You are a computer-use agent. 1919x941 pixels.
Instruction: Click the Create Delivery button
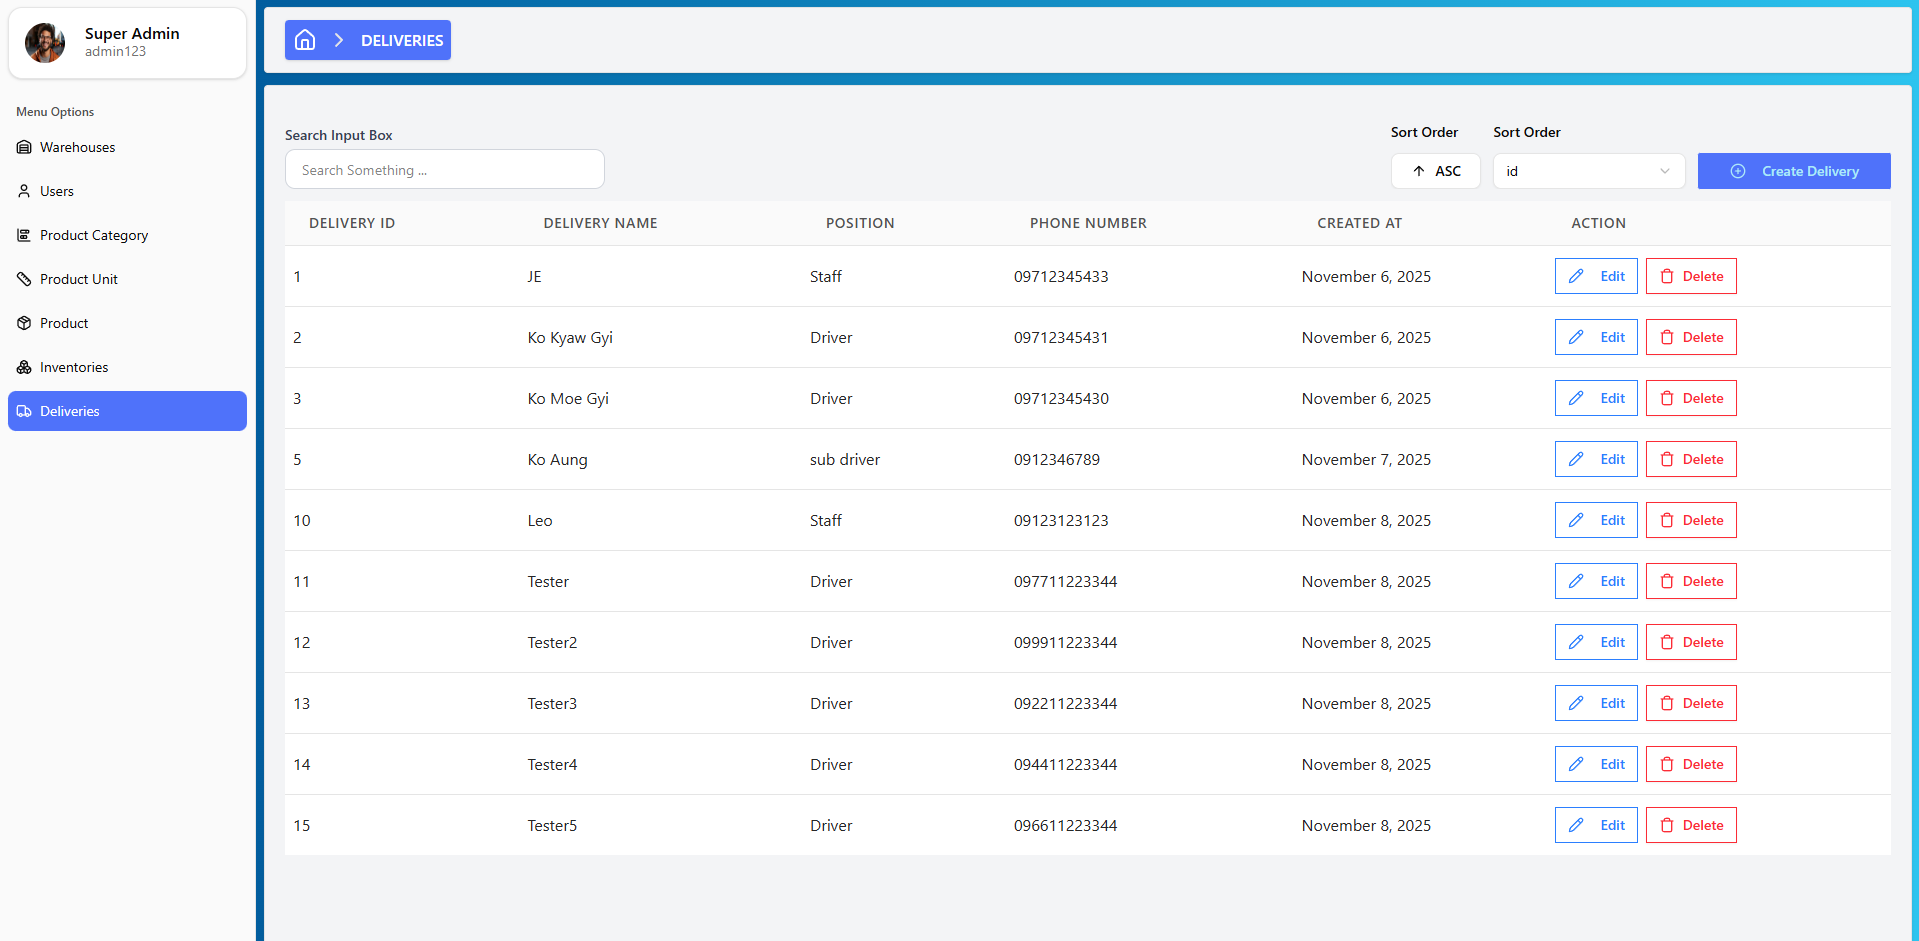point(1794,171)
